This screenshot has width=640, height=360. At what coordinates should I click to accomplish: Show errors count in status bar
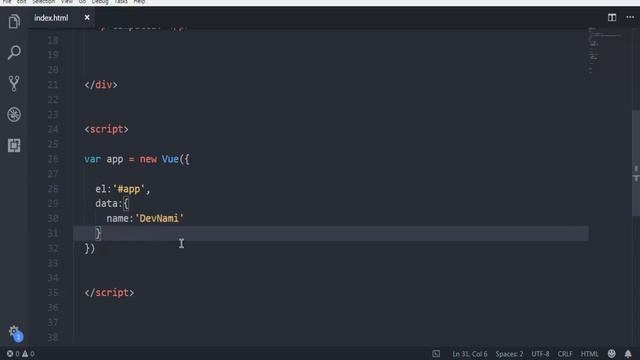13,353
